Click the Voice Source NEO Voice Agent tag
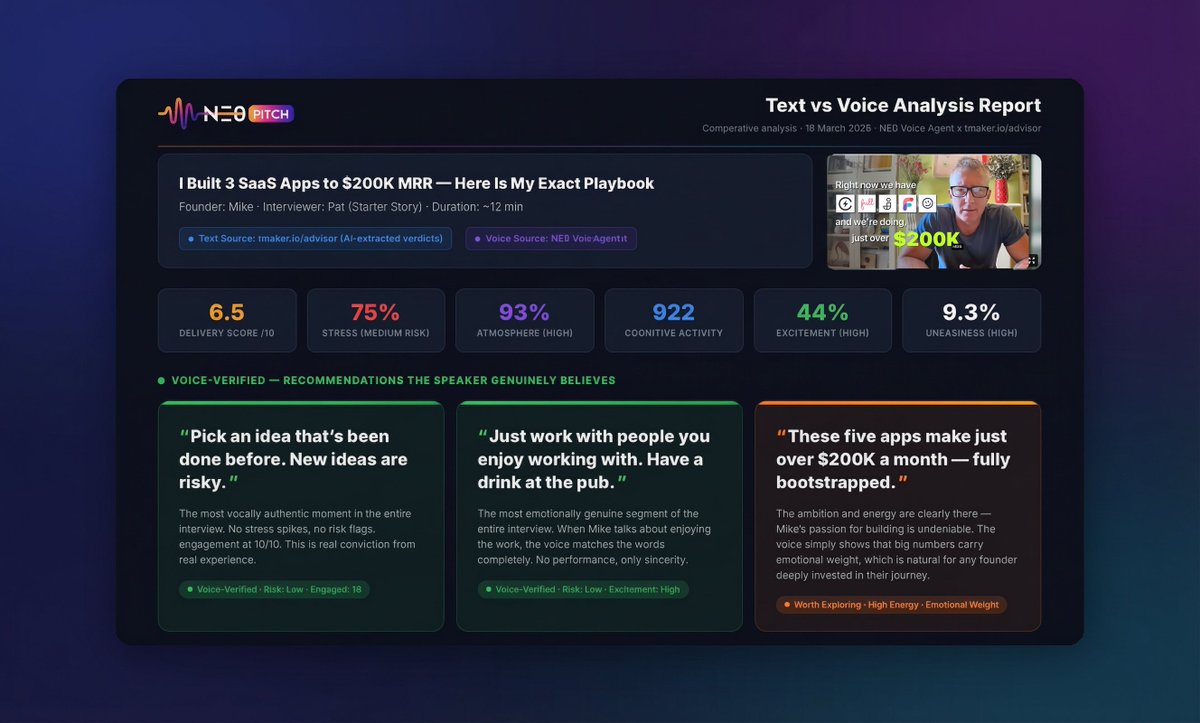 [551, 239]
